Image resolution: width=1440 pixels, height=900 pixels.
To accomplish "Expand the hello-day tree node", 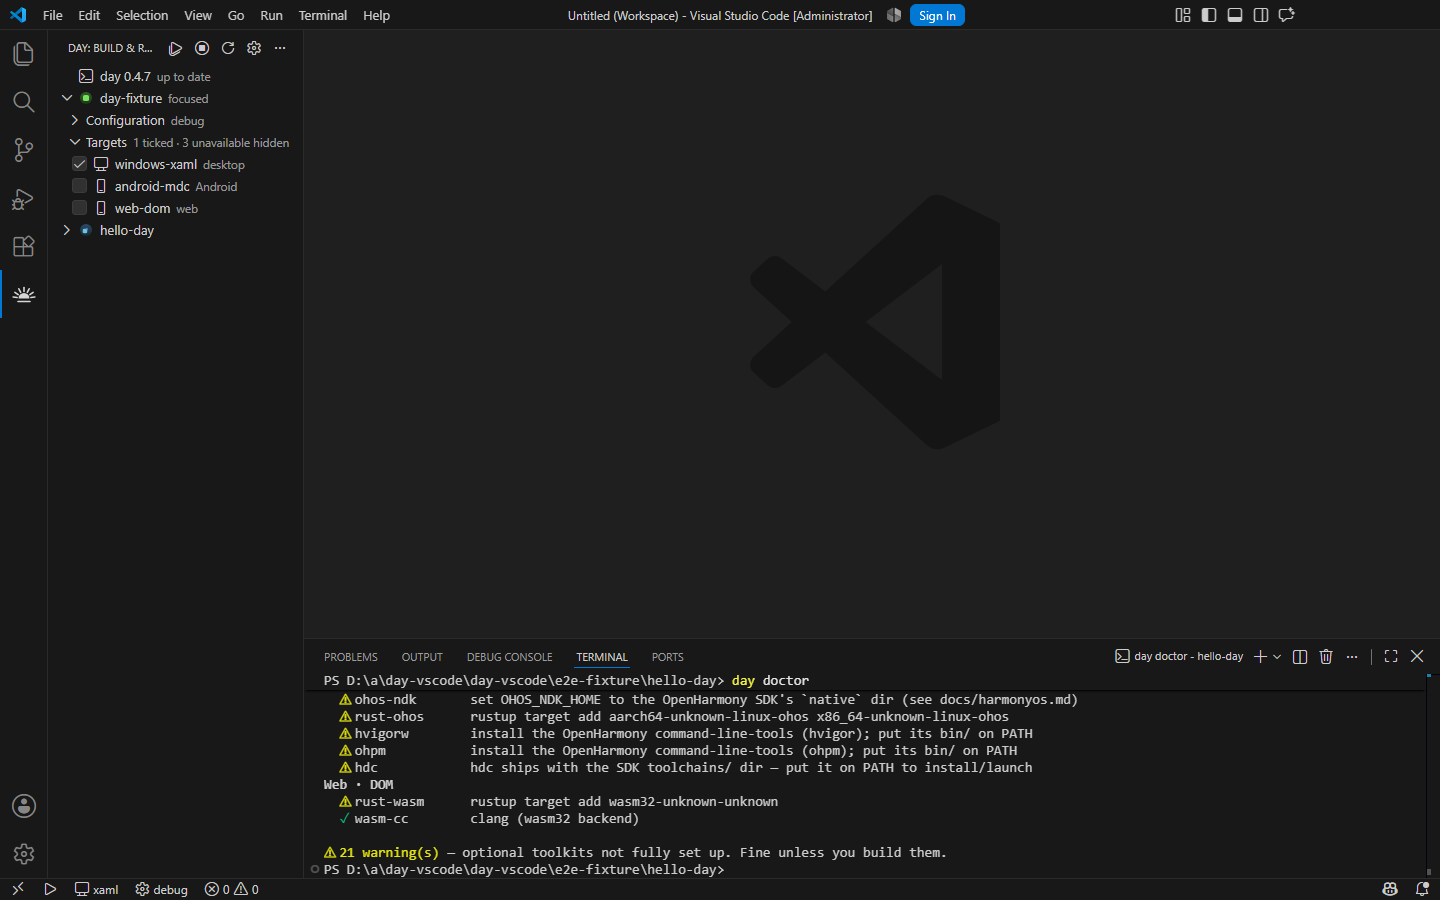I will pyautogui.click(x=67, y=230).
